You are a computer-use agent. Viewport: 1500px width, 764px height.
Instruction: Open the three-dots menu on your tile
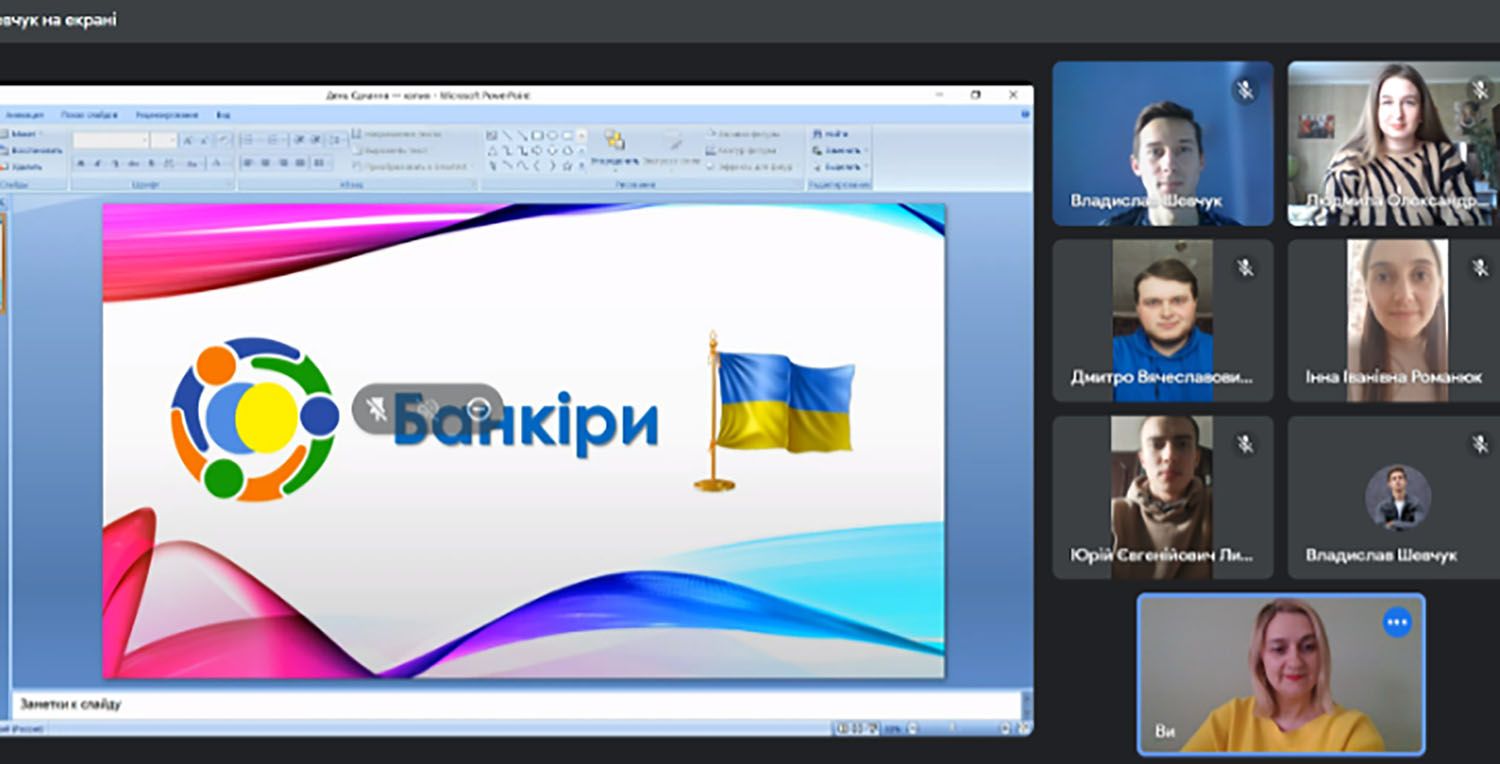(x=1397, y=622)
